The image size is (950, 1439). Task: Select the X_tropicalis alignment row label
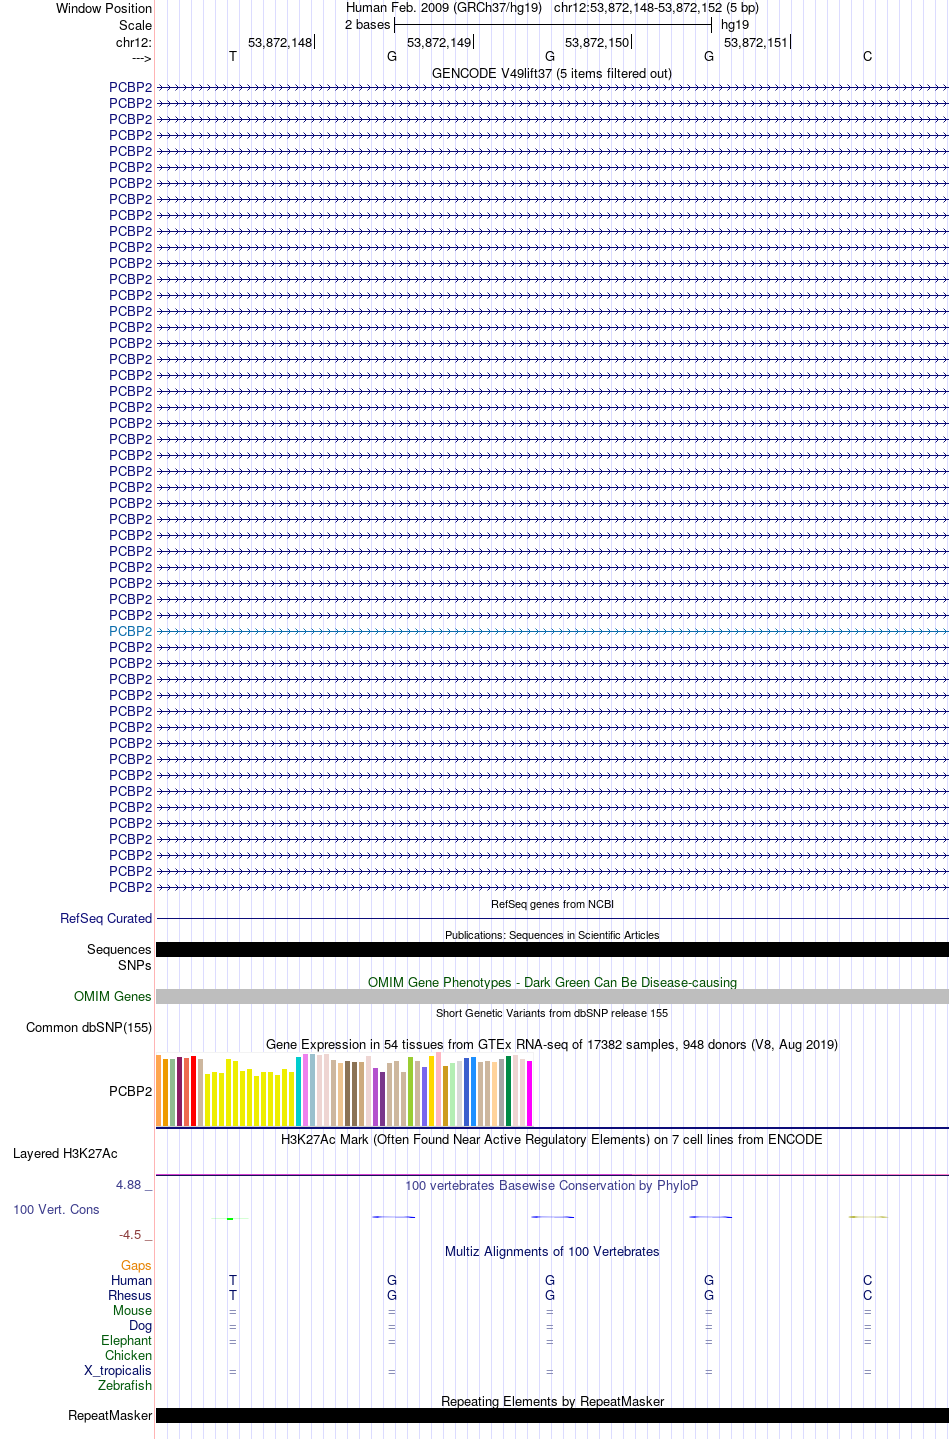pyautogui.click(x=118, y=1371)
